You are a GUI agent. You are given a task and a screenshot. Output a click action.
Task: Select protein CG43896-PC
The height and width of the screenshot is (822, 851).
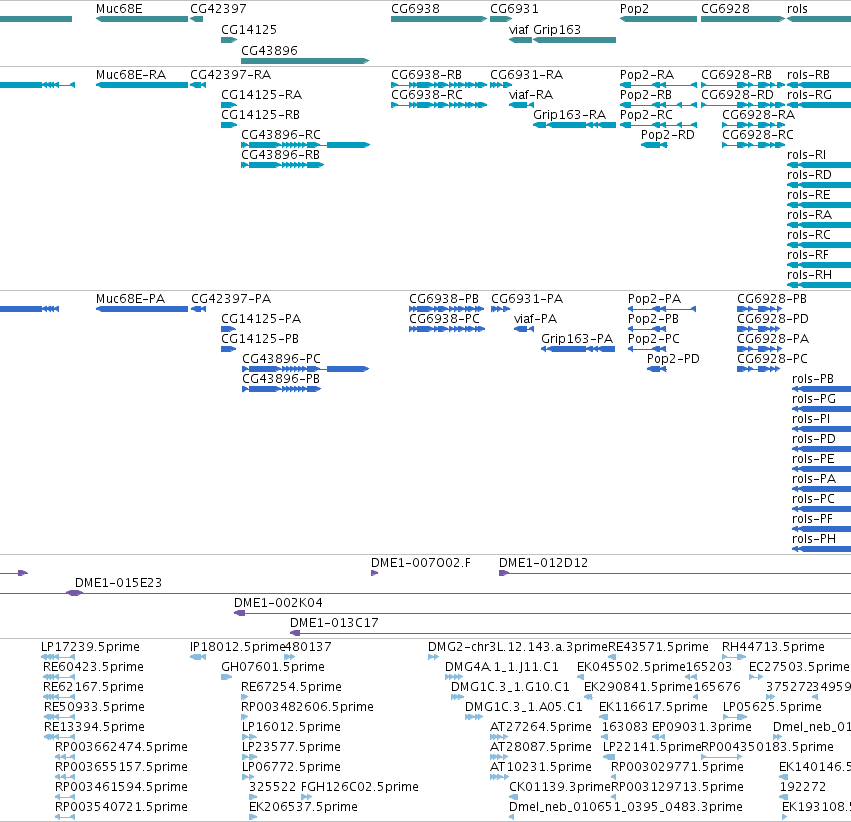(x=281, y=359)
